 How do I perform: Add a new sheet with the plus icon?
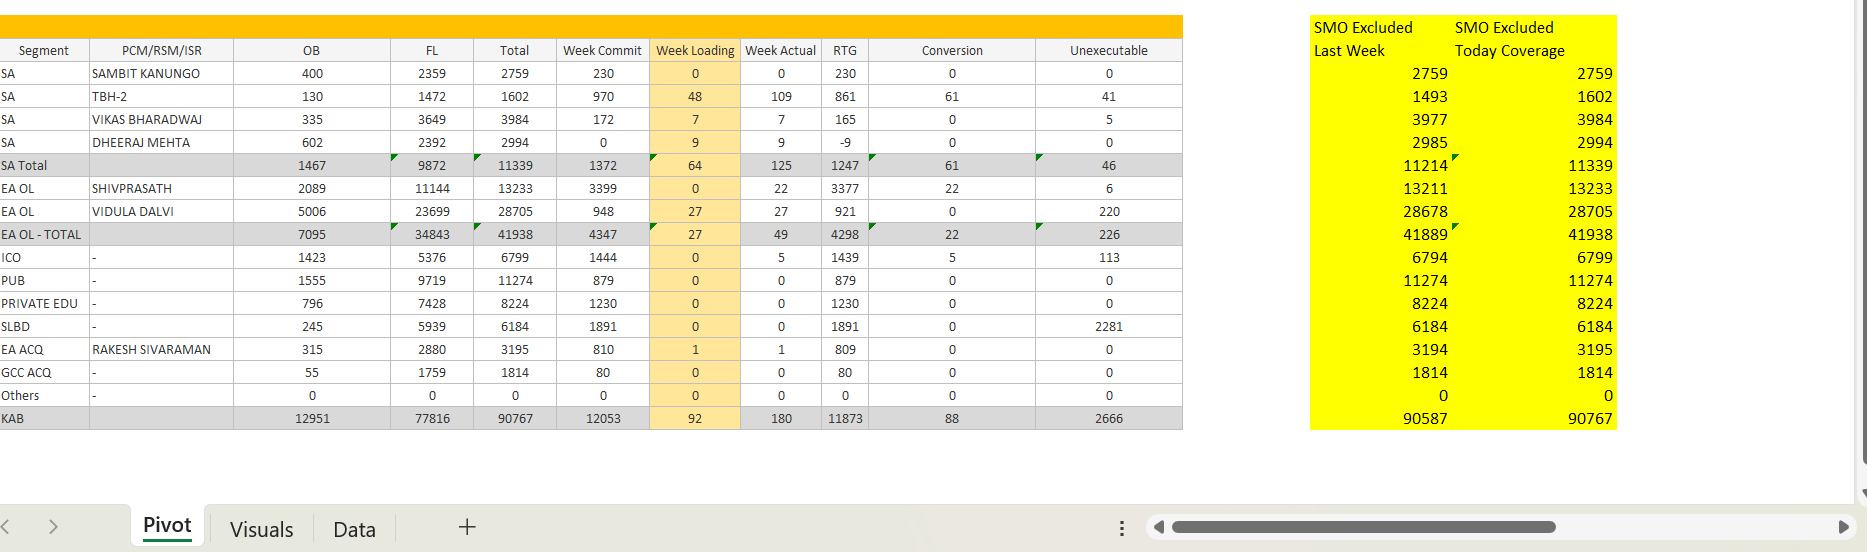467,527
